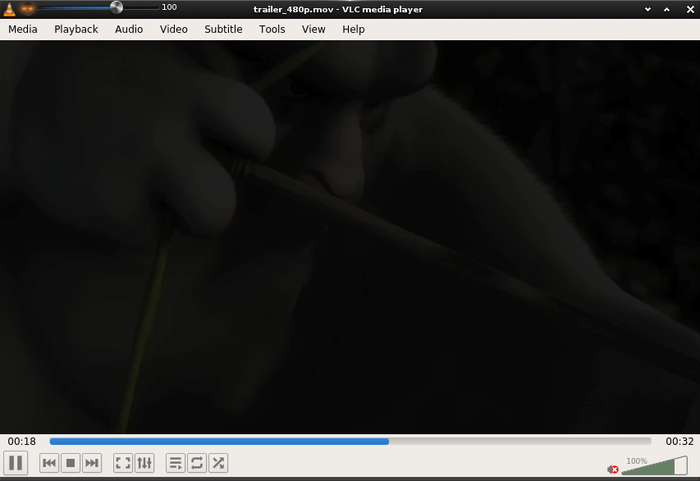Click the VLC cone icon in title bar
Screen dimensions: 700x481
coord(9,9)
